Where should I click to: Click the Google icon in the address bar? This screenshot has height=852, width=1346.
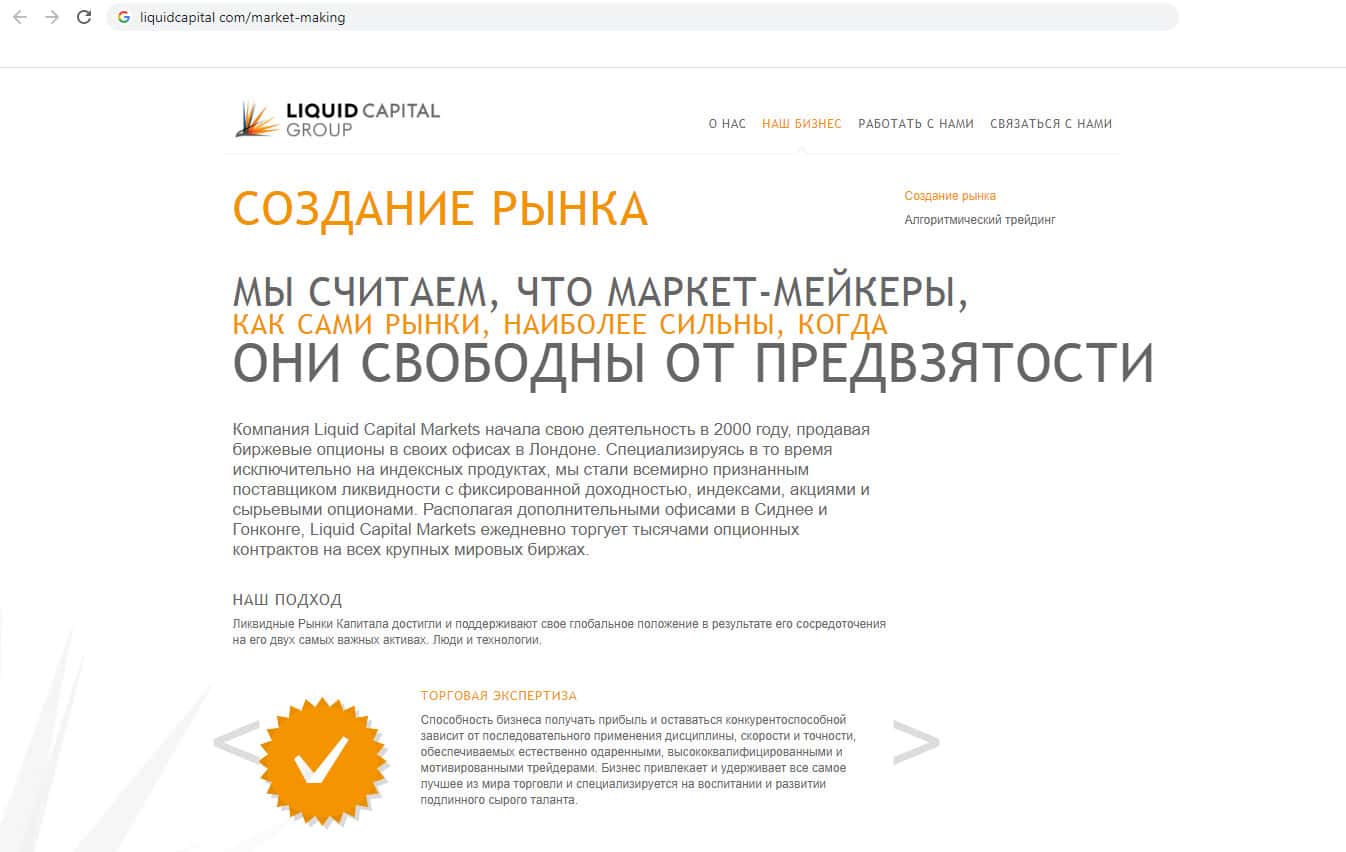click(x=124, y=17)
